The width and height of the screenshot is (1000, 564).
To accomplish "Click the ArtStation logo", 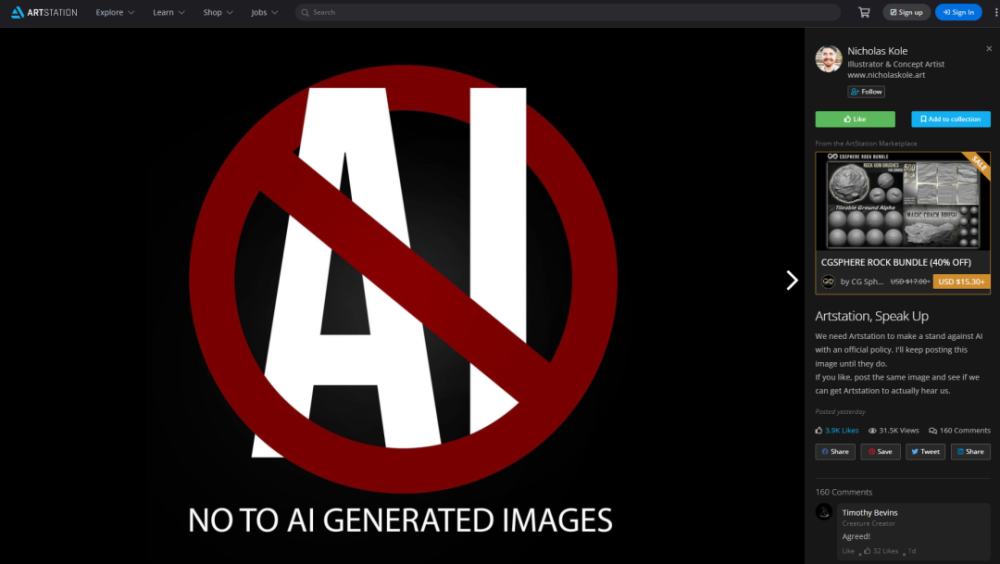I will point(44,12).
